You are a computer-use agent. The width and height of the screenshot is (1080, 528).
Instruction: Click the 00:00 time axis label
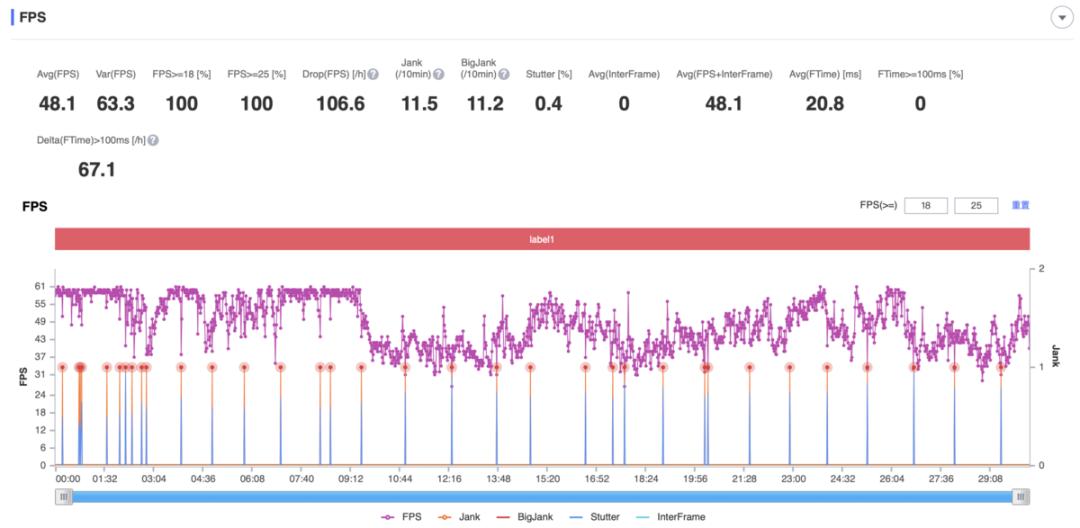point(68,478)
